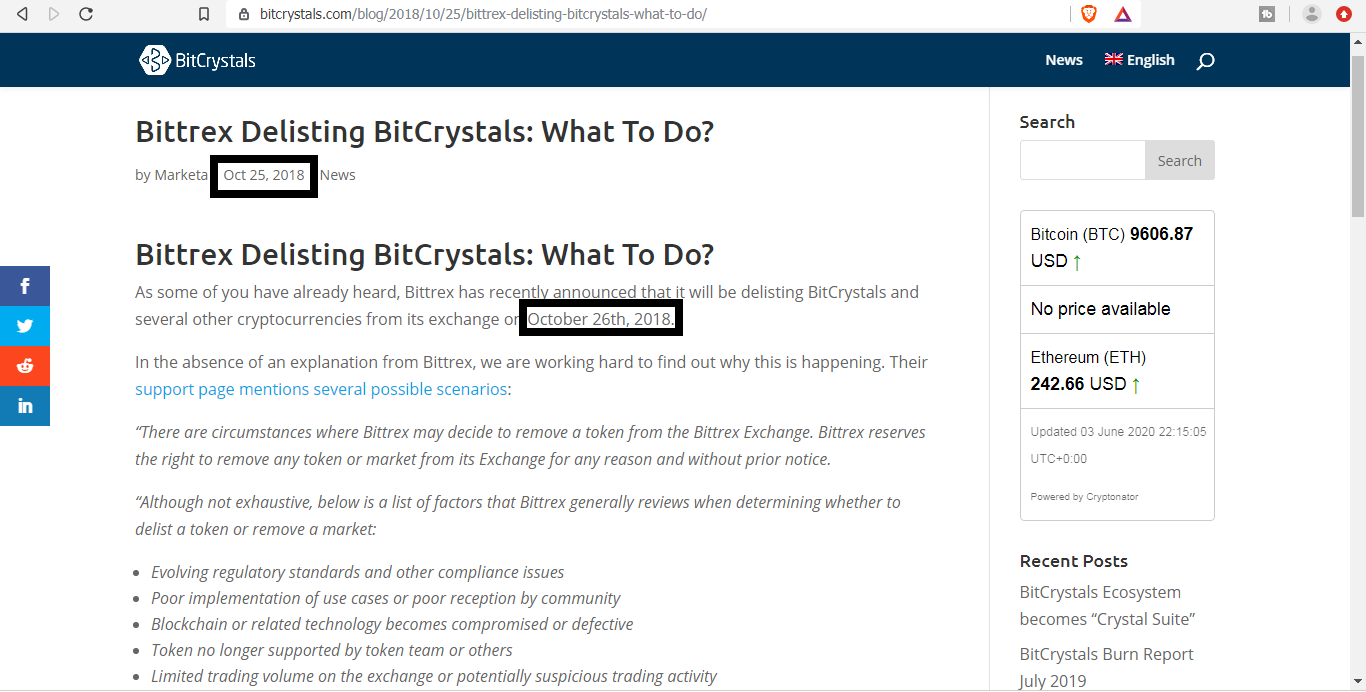Reload the page with the refresh icon

coord(86,14)
